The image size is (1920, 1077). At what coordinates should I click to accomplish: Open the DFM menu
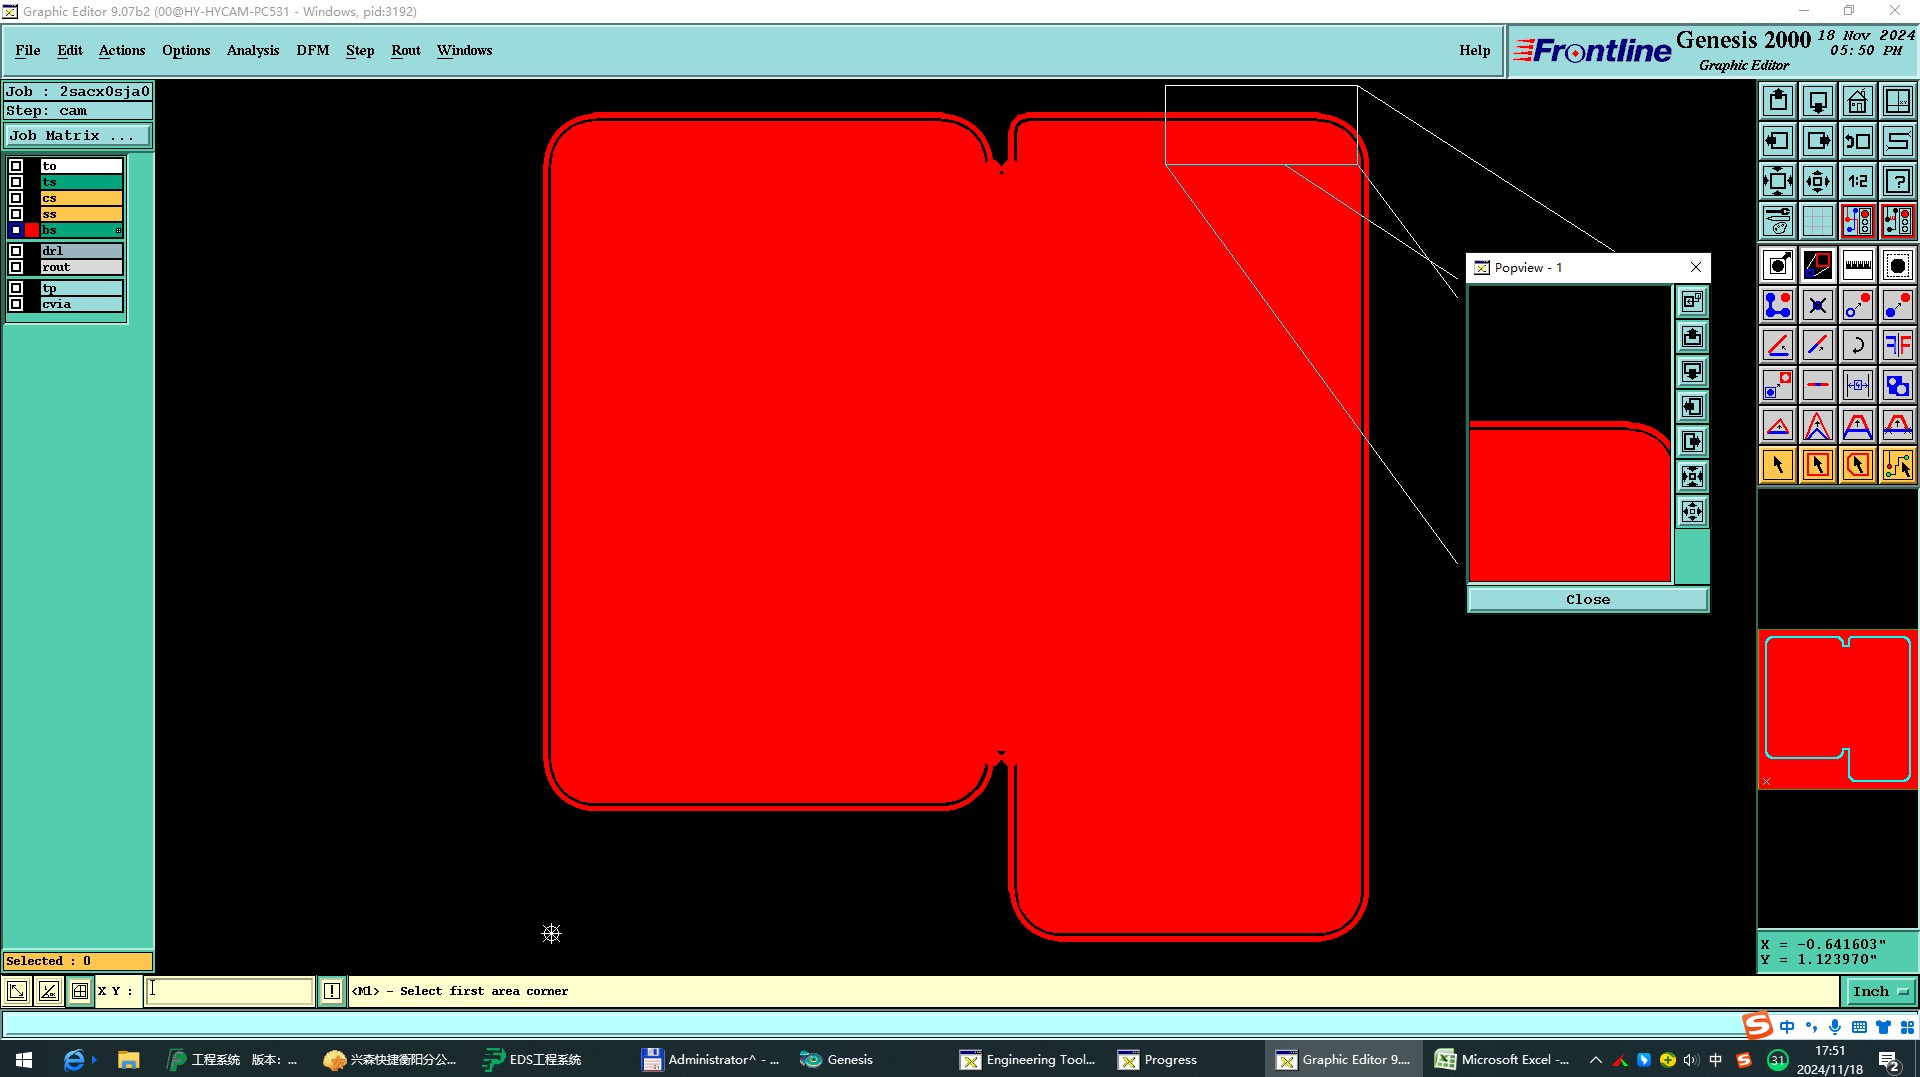(312, 50)
